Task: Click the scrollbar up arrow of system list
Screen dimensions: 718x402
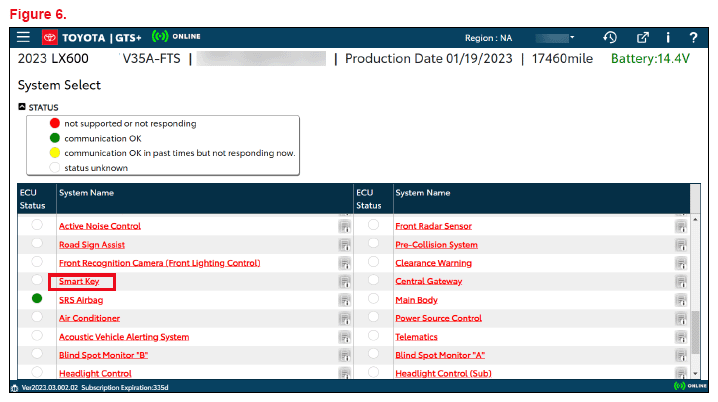Action: tap(695, 220)
